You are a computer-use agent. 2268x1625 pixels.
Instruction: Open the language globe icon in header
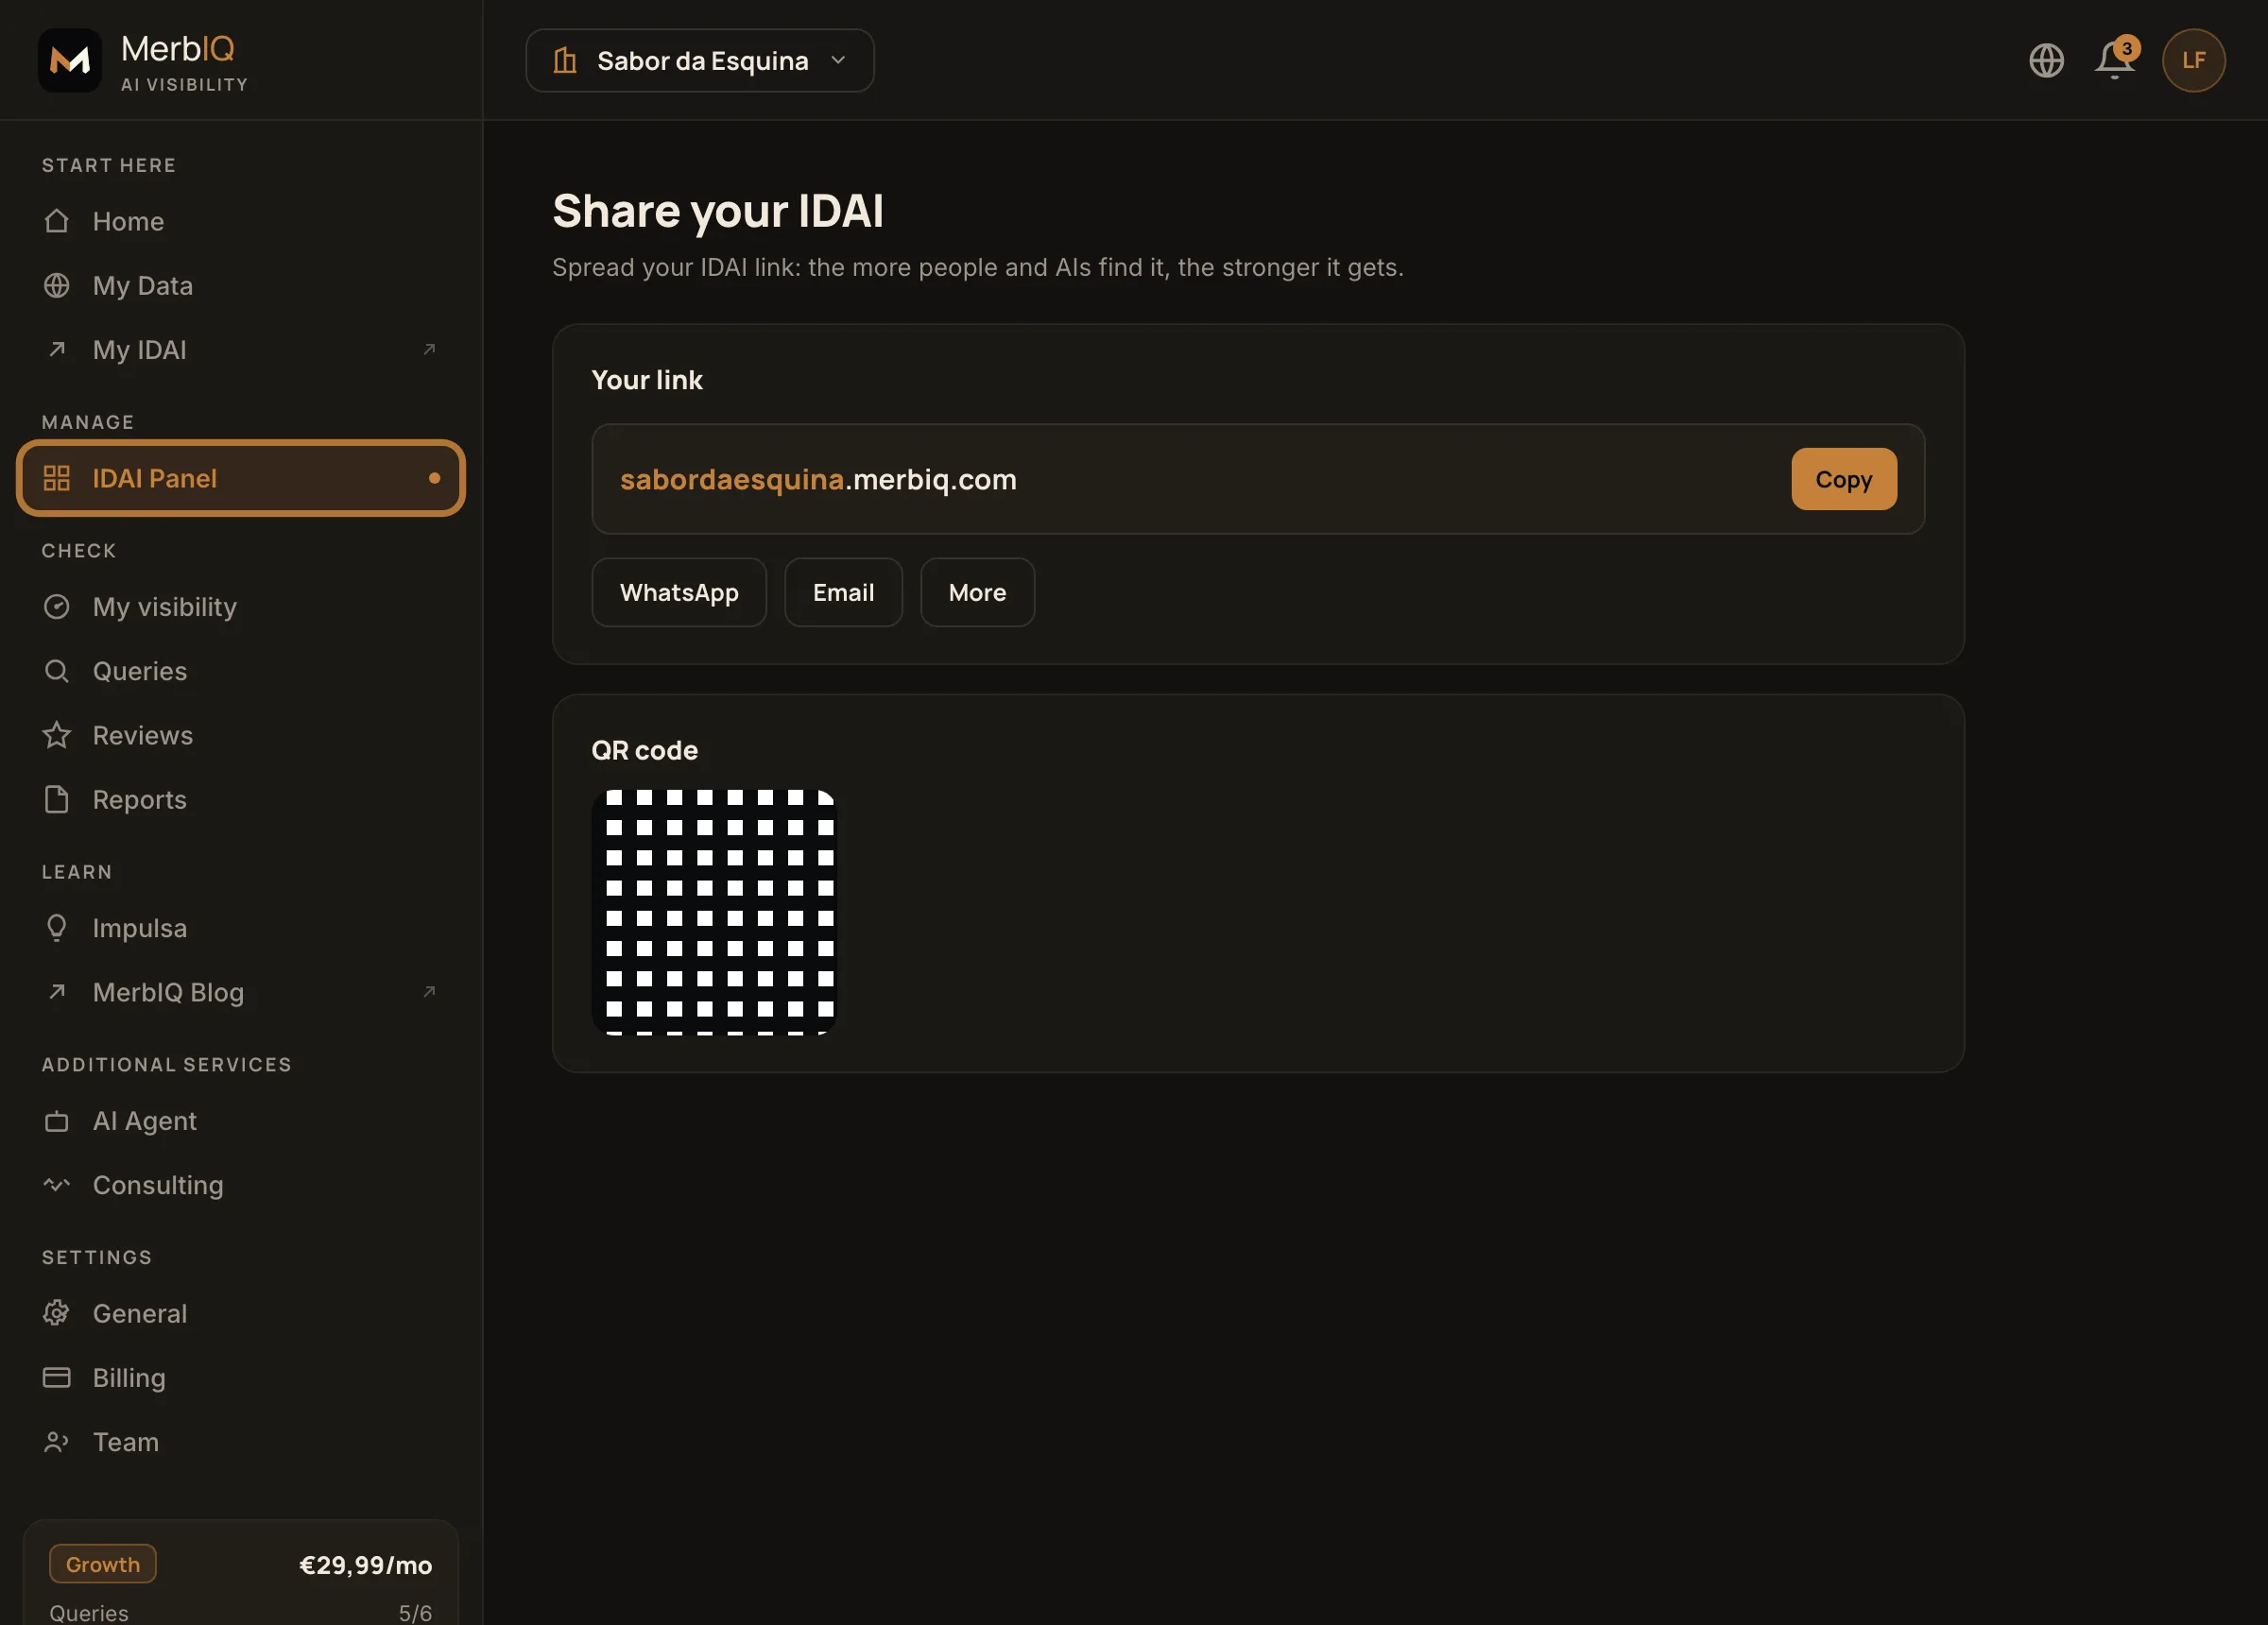pyautogui.click(x=2046, y=60)
